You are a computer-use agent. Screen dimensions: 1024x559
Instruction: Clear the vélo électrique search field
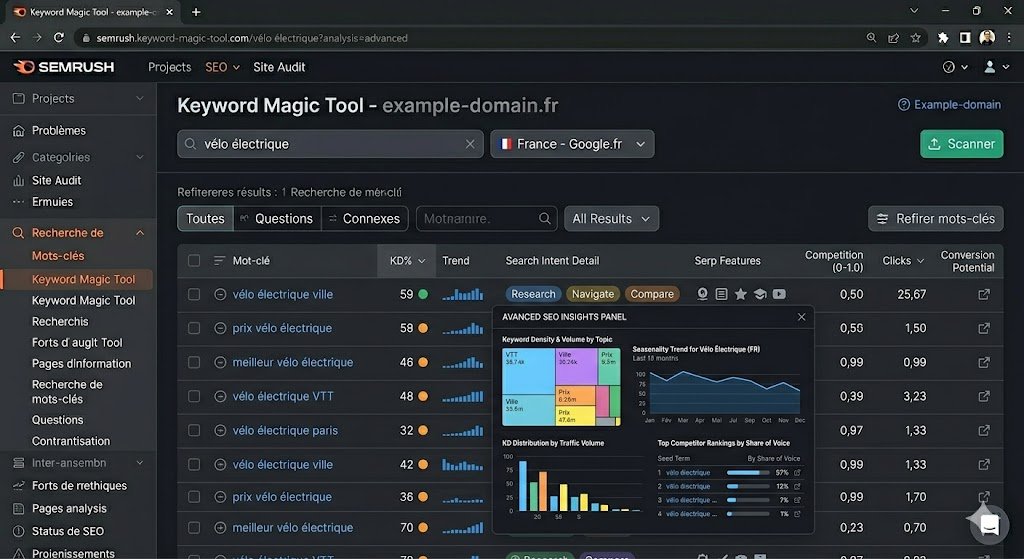coord(470,144)
